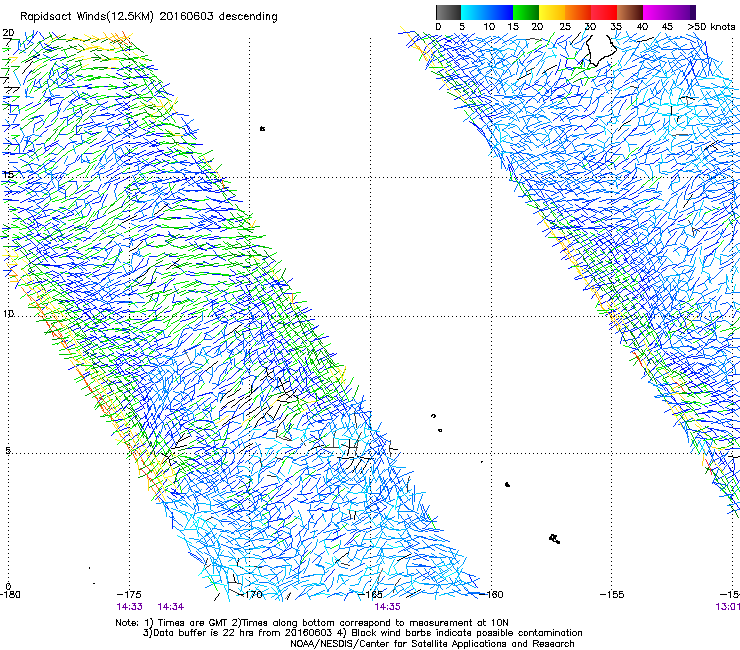
Task: Choose the magenta 40-45 knots legend swatch
Action: point(656,12)
